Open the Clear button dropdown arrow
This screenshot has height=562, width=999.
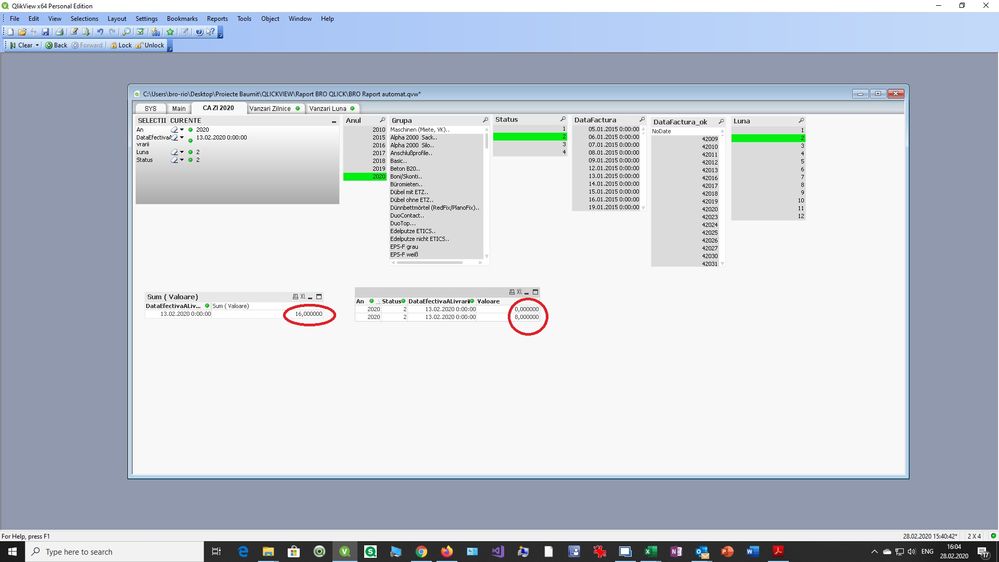pyautogui.click(x=37, y=45)
